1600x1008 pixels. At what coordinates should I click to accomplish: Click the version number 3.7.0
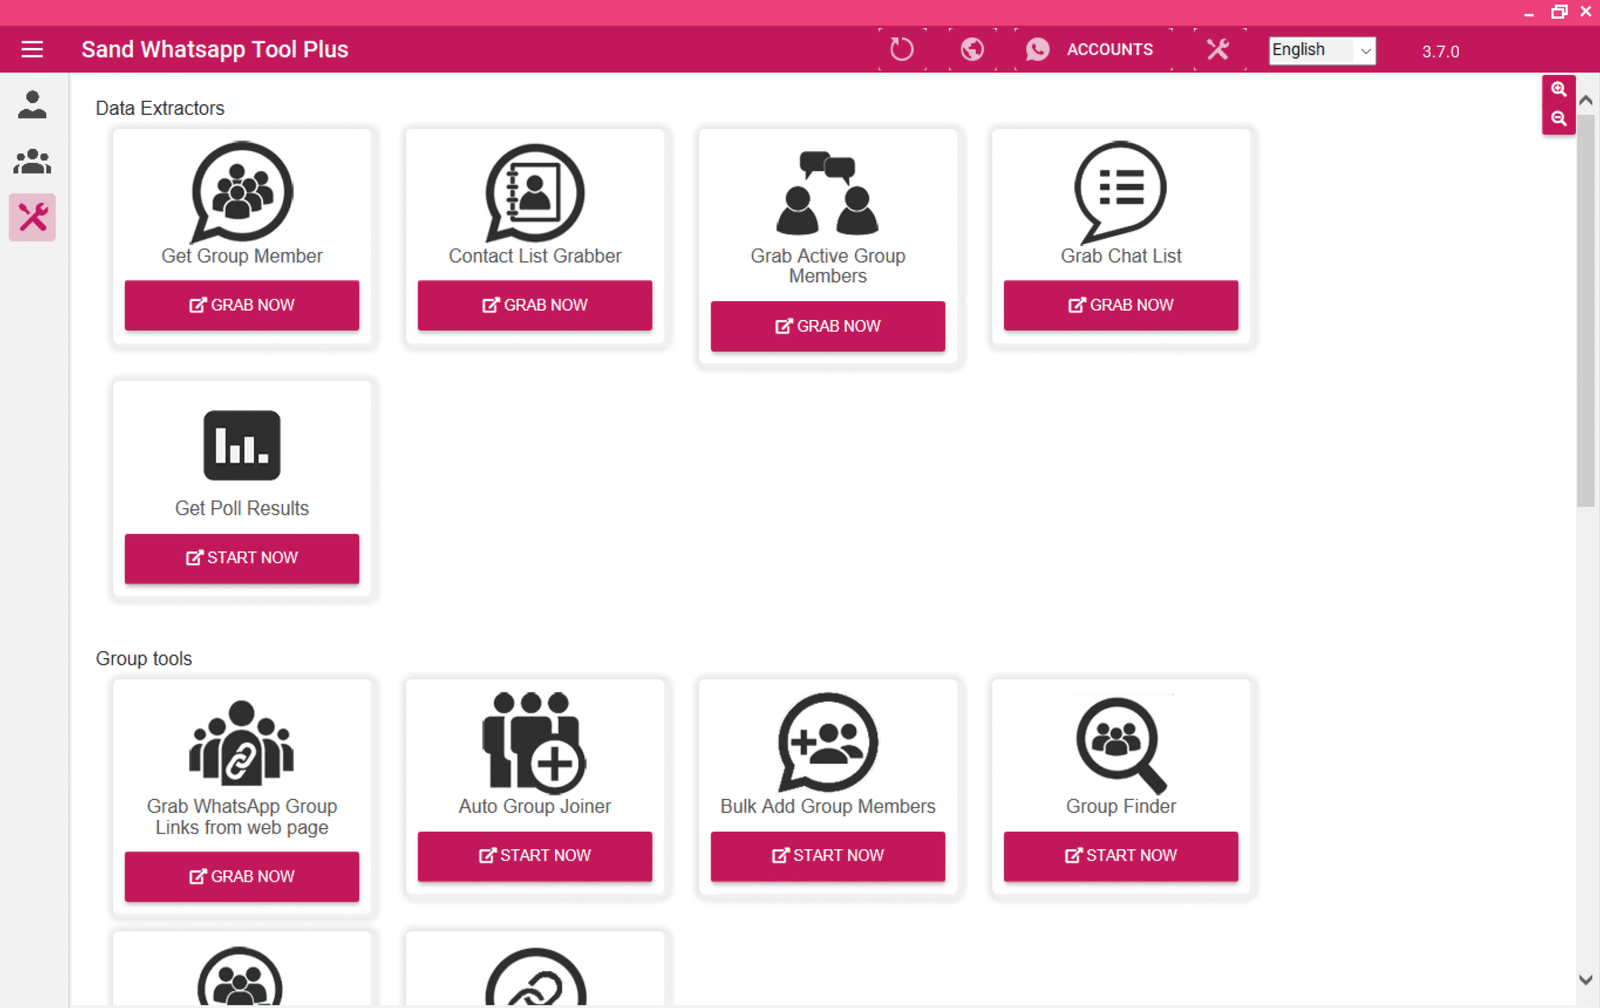pos(1441,51)
